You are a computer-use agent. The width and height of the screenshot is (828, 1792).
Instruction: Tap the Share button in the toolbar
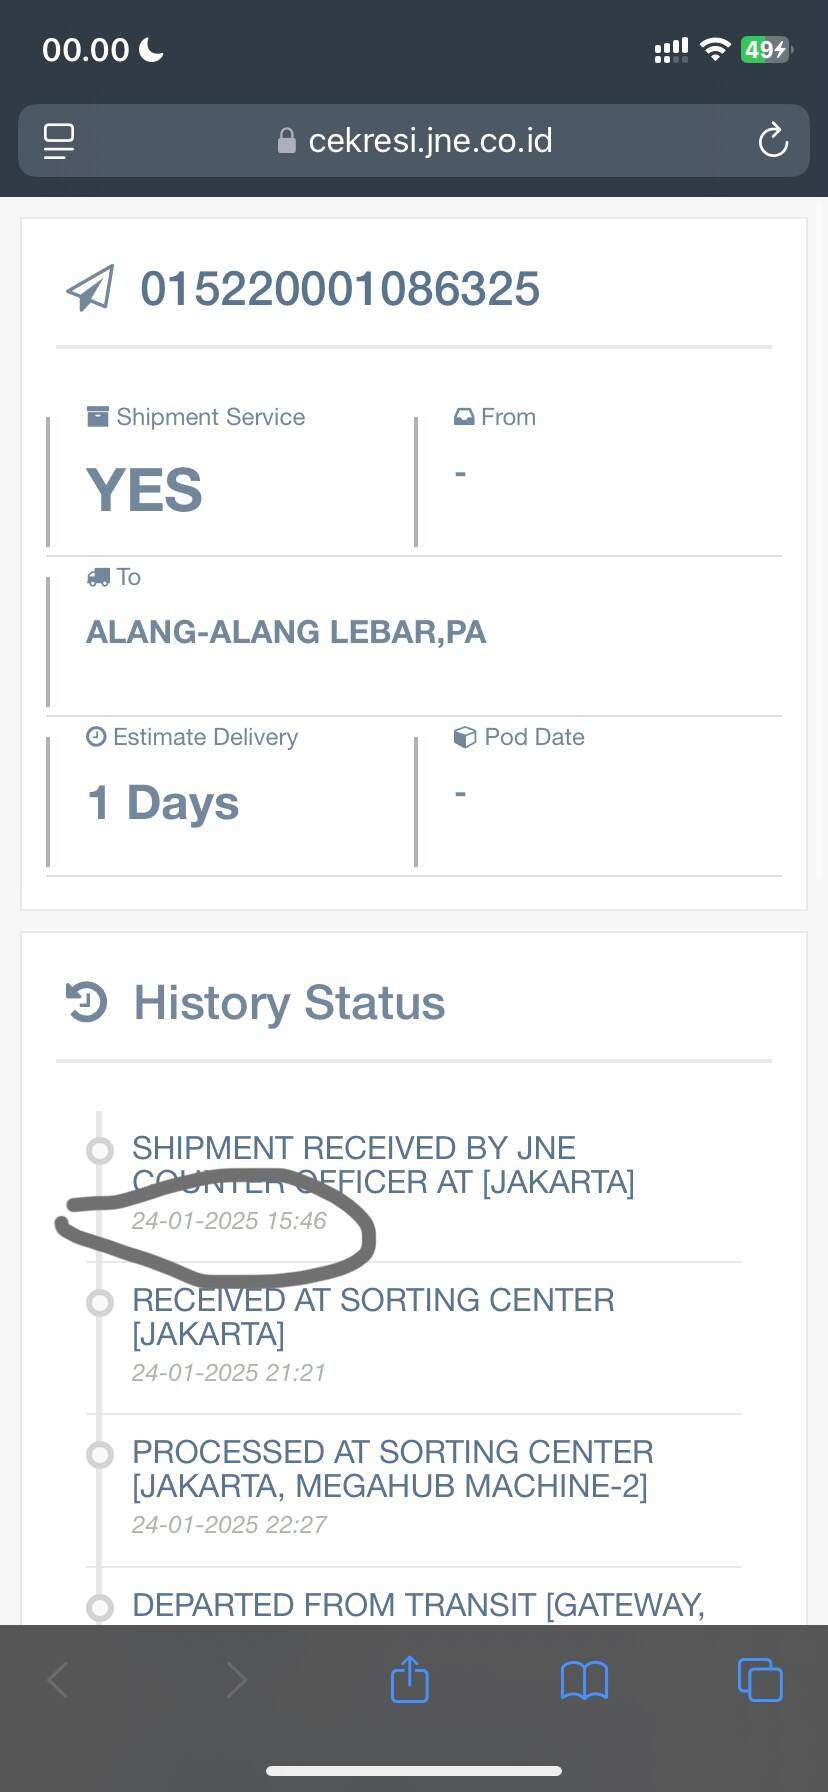(x=408, y=1679)
